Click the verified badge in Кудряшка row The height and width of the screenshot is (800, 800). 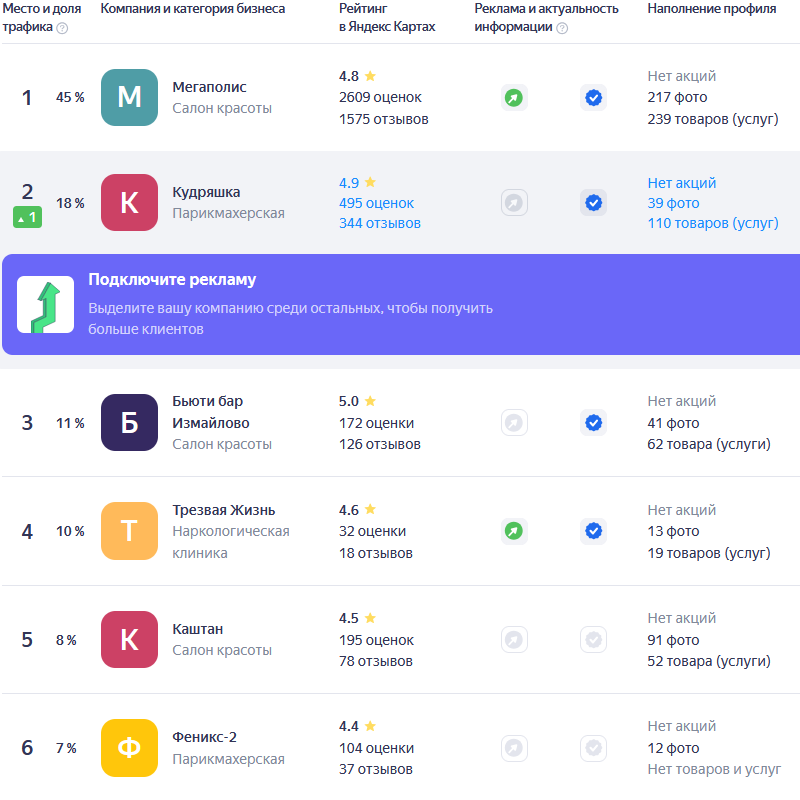click(x=593, y=203)
